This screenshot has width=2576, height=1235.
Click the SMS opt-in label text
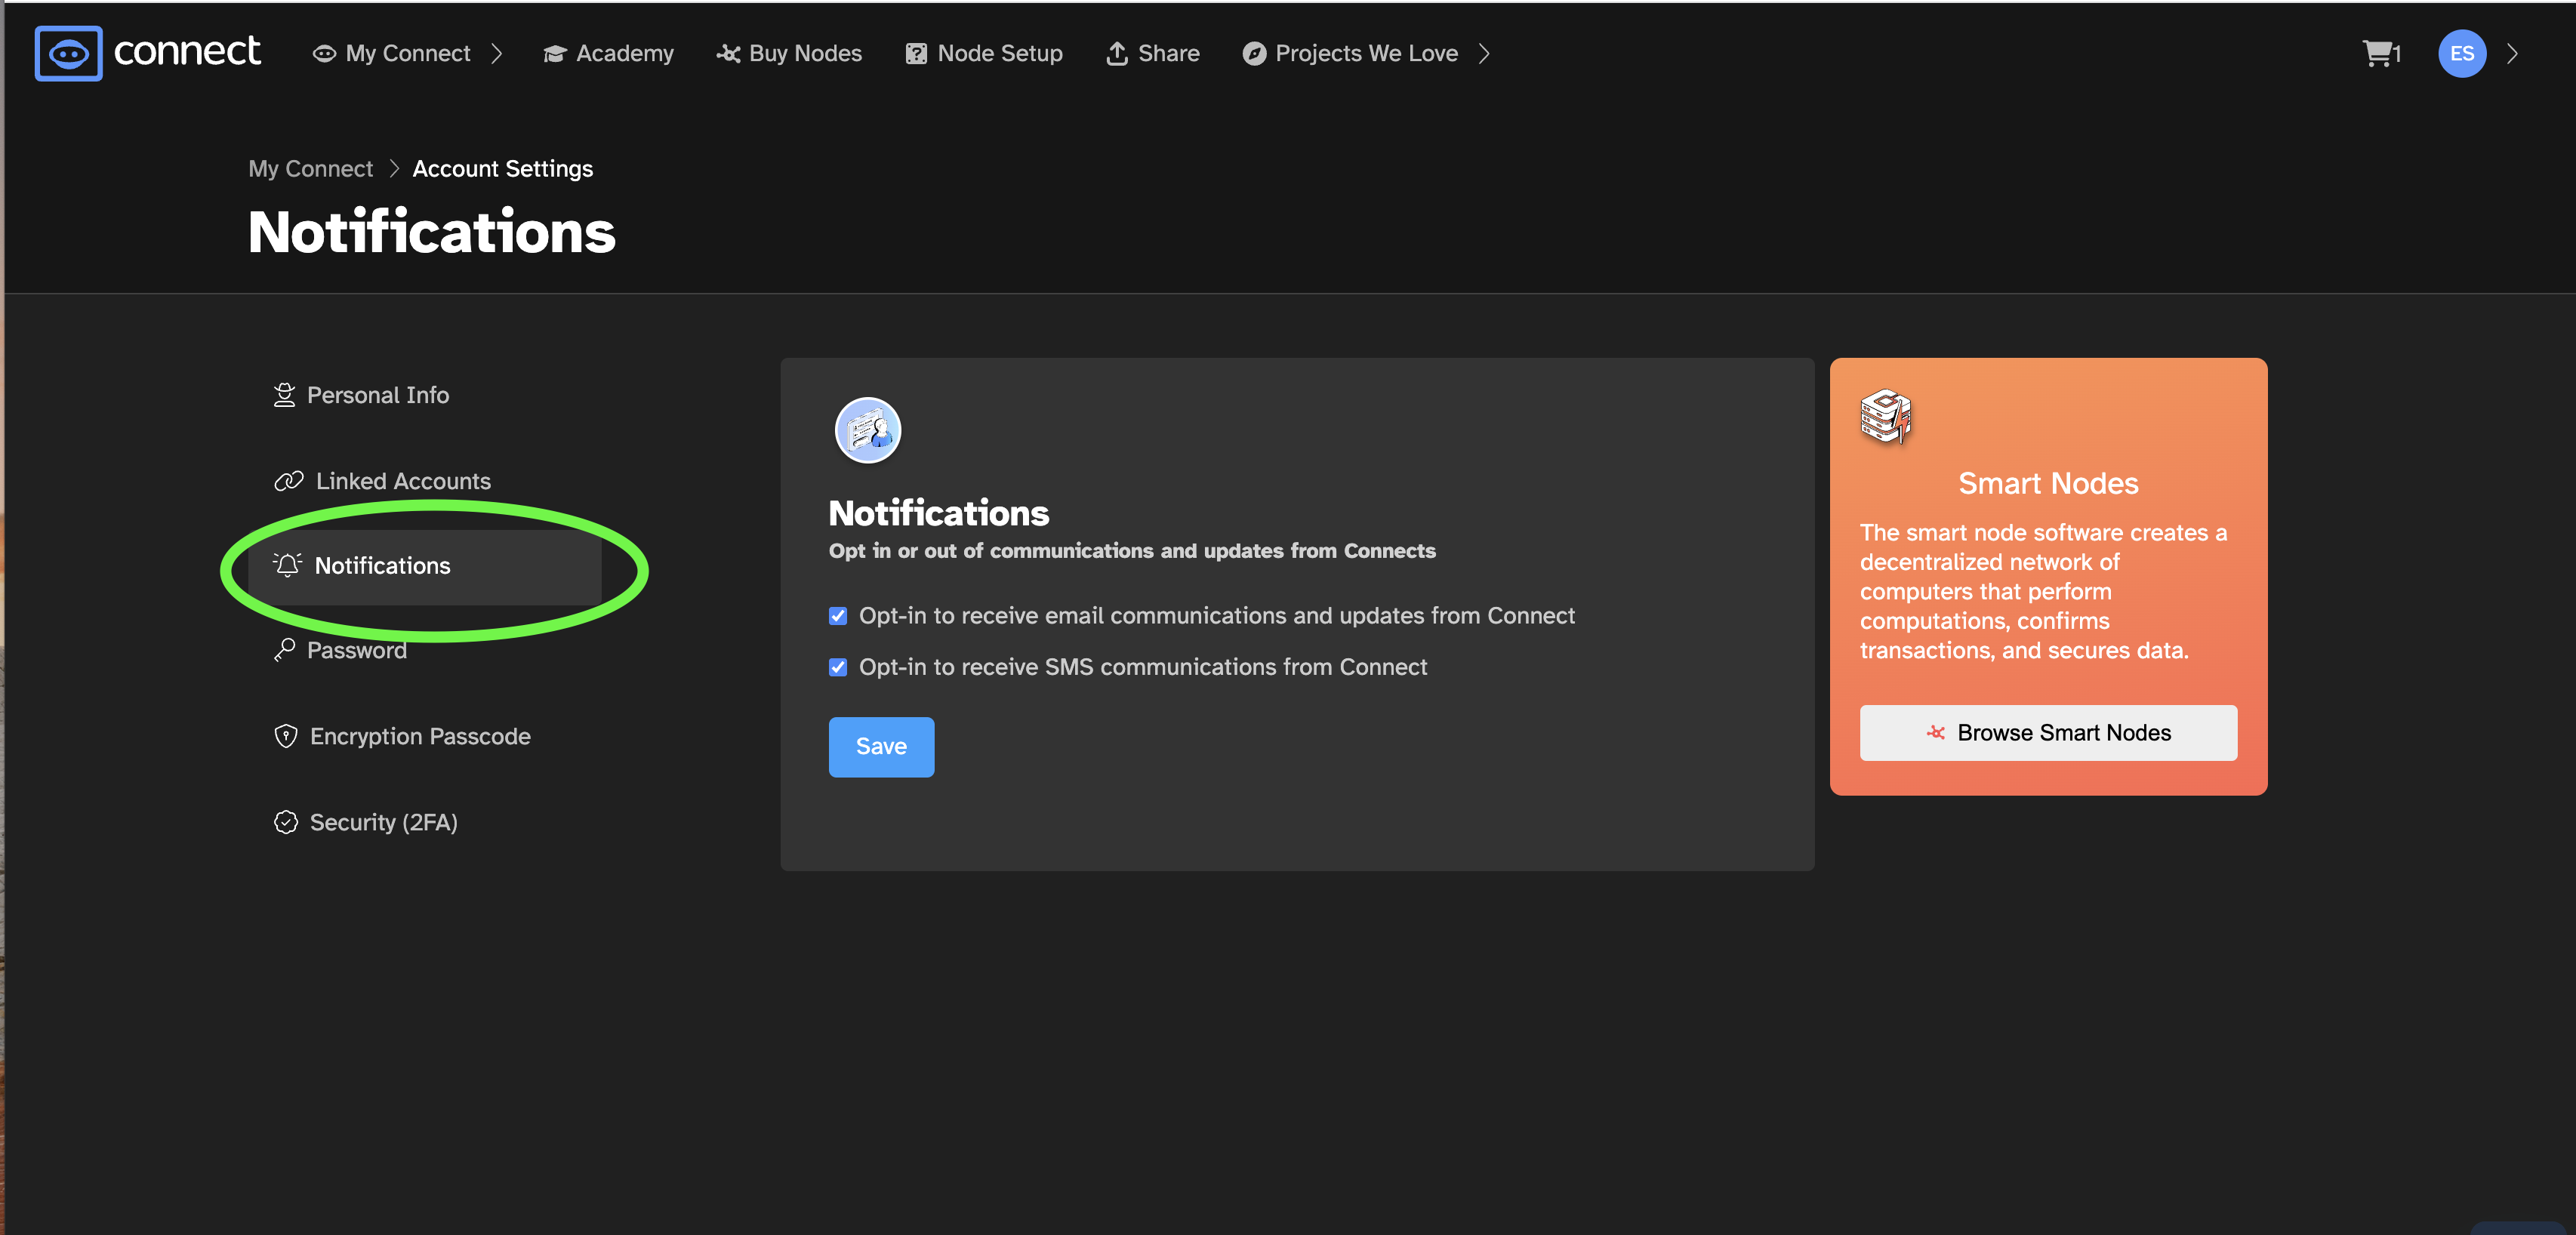coord(1143,667)
